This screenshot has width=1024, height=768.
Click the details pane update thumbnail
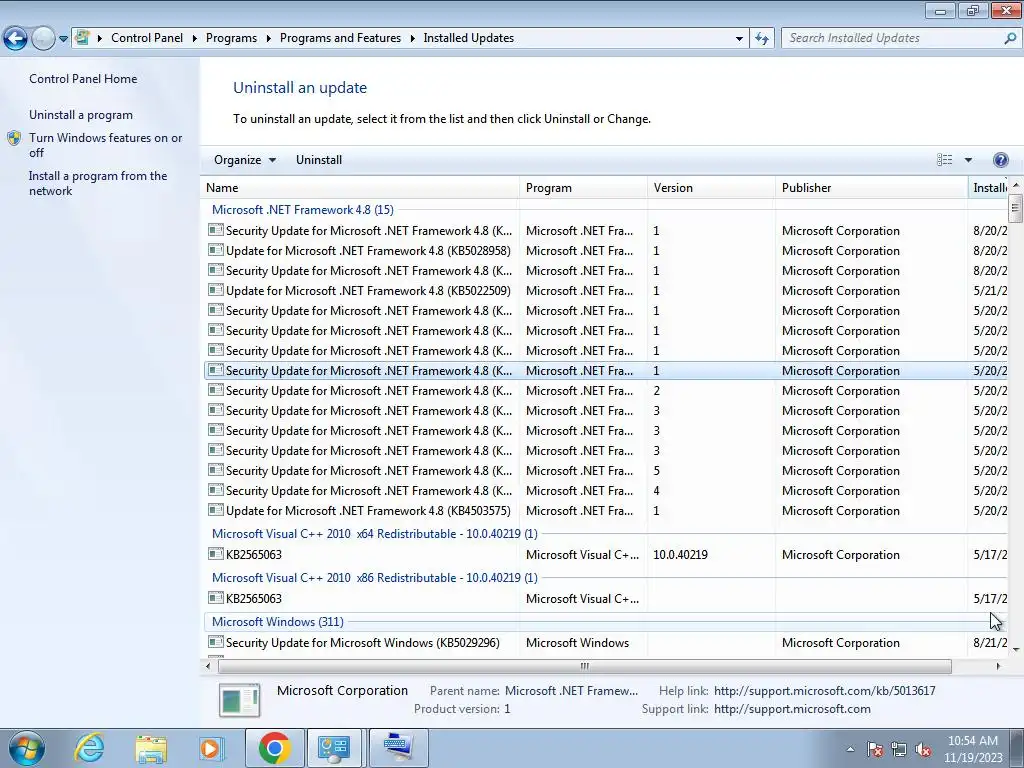[x=240, y=699]
